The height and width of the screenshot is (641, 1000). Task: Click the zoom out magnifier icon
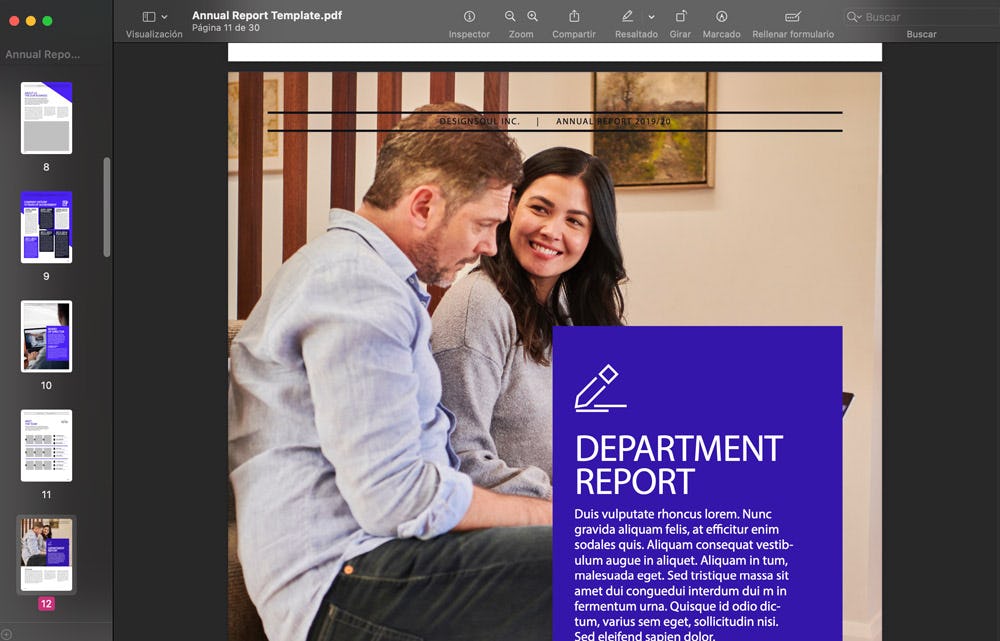[510, 17]
